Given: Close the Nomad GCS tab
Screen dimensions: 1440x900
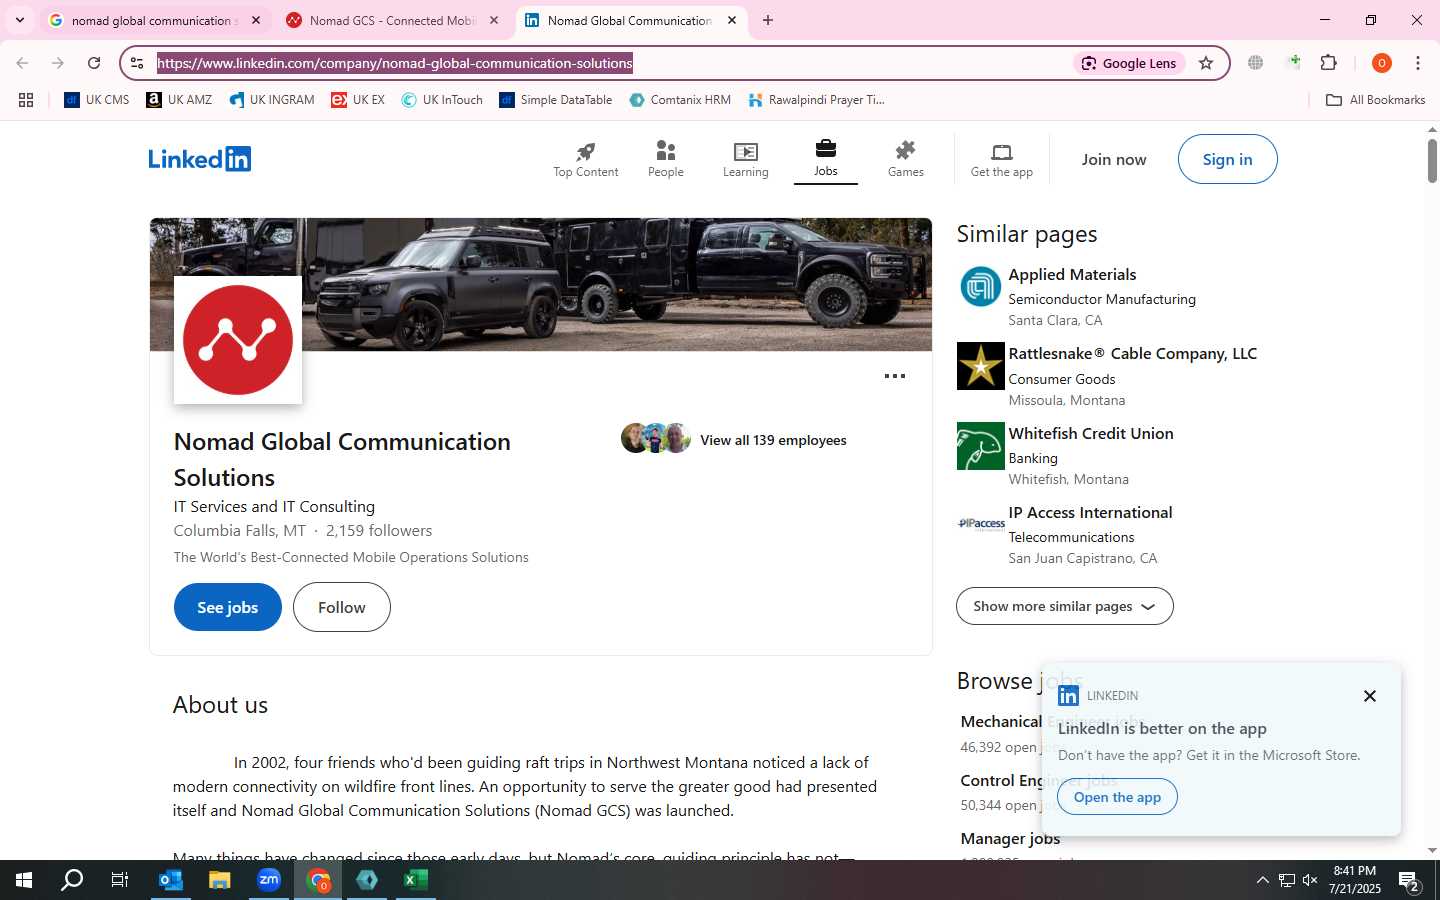Looking at the screenshot, I should (494, 20).
